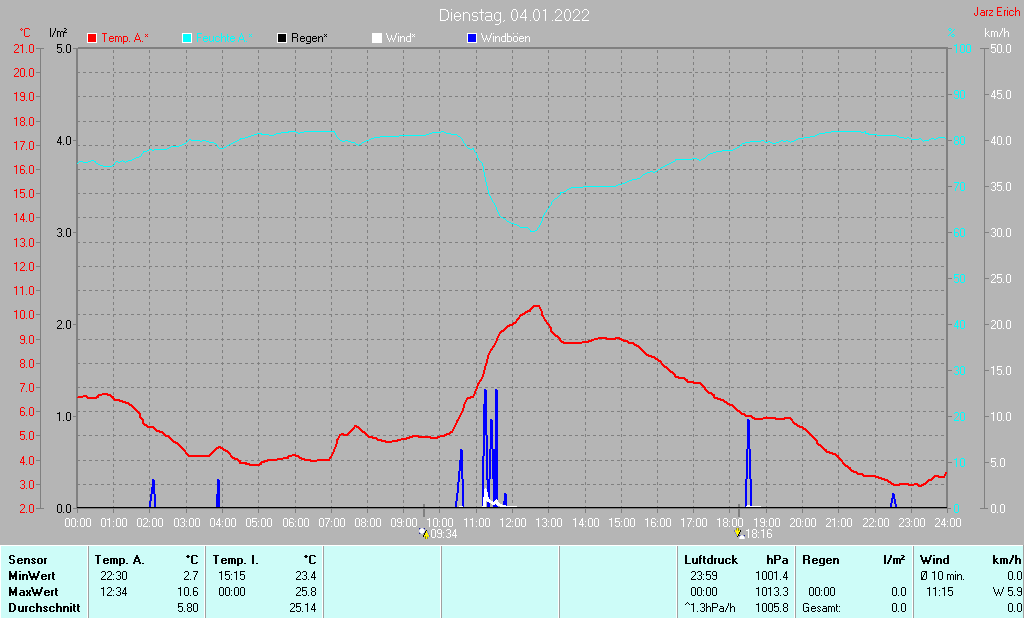1024x618 pixels.
Task: Click the wind gust spike near 02:00
Action: click(x=152, y=494)
